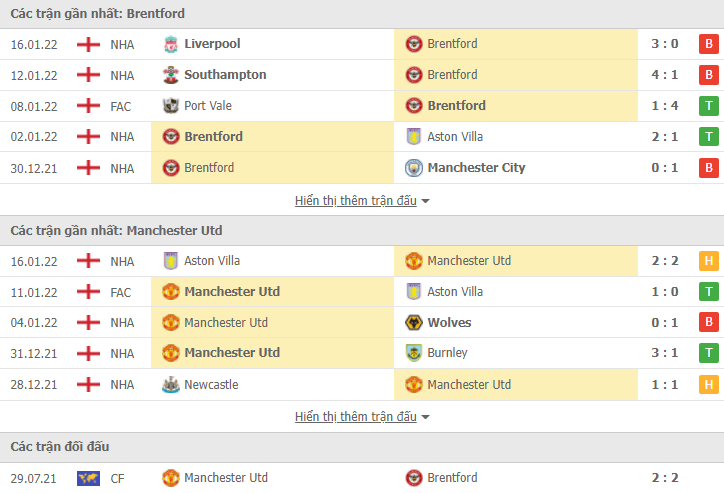Click the orange H badge on Newcastle row
Image resolution: width=724 pixels, height=493 pixels.
(x=708, y=385)
